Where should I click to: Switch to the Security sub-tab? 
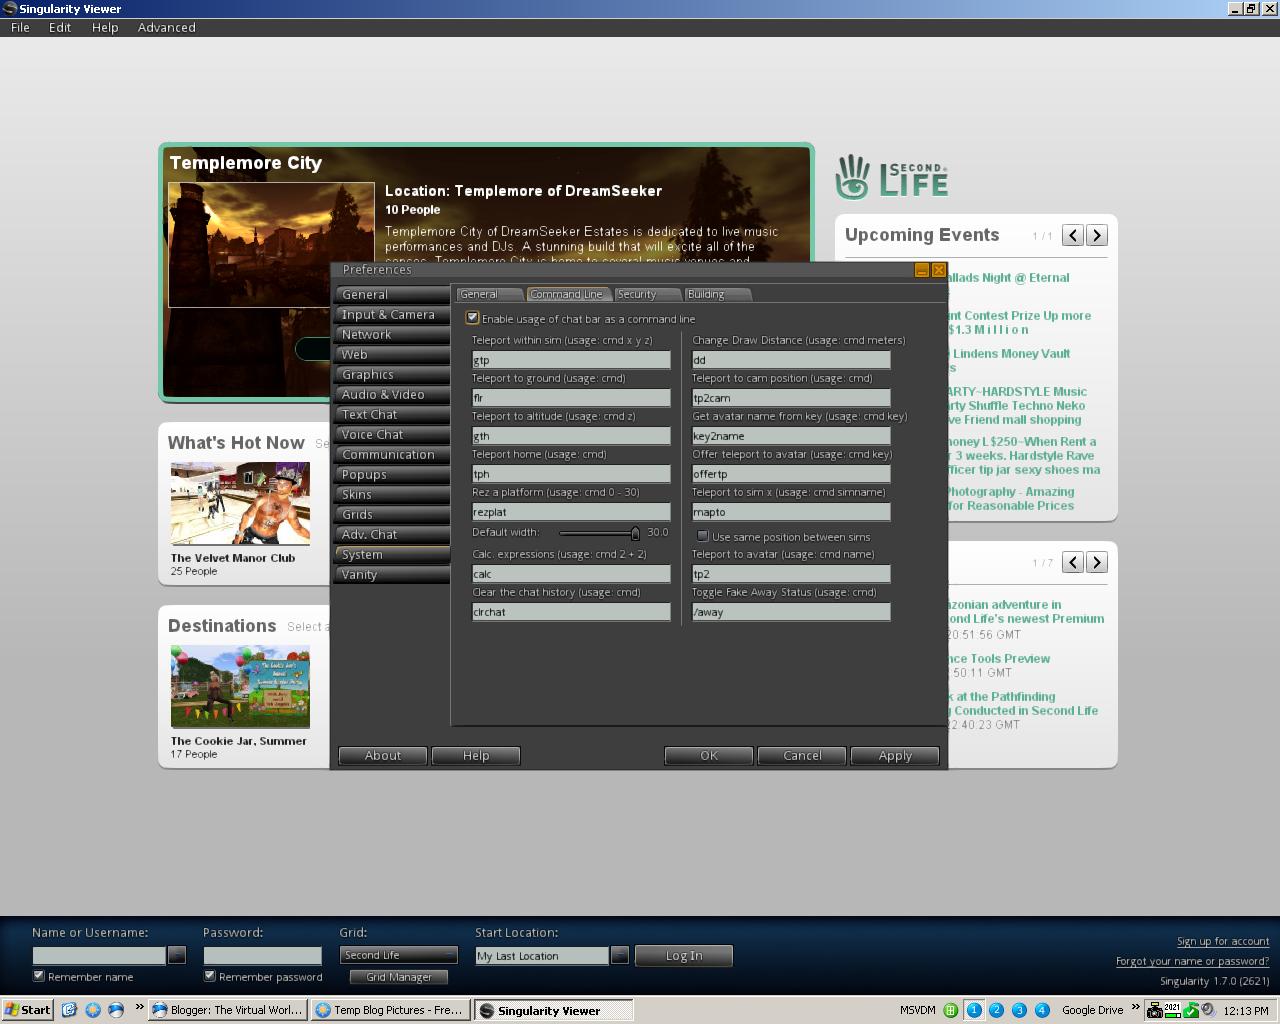pyautogui.click(x=647, y=294)
